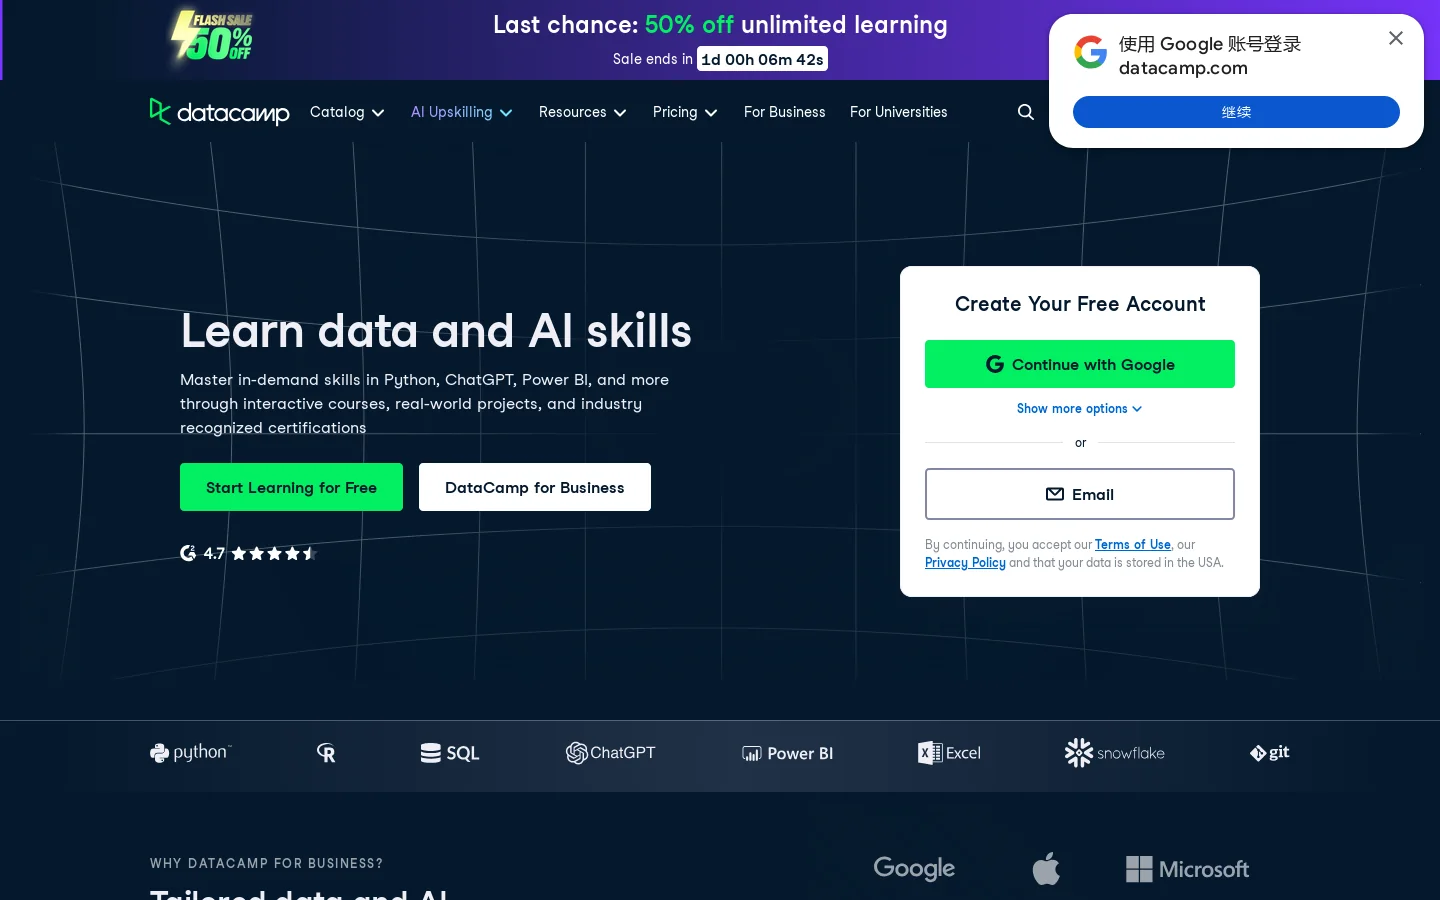
Task: Click the Email sign-up button
Action: click(x=1080, y=494)
